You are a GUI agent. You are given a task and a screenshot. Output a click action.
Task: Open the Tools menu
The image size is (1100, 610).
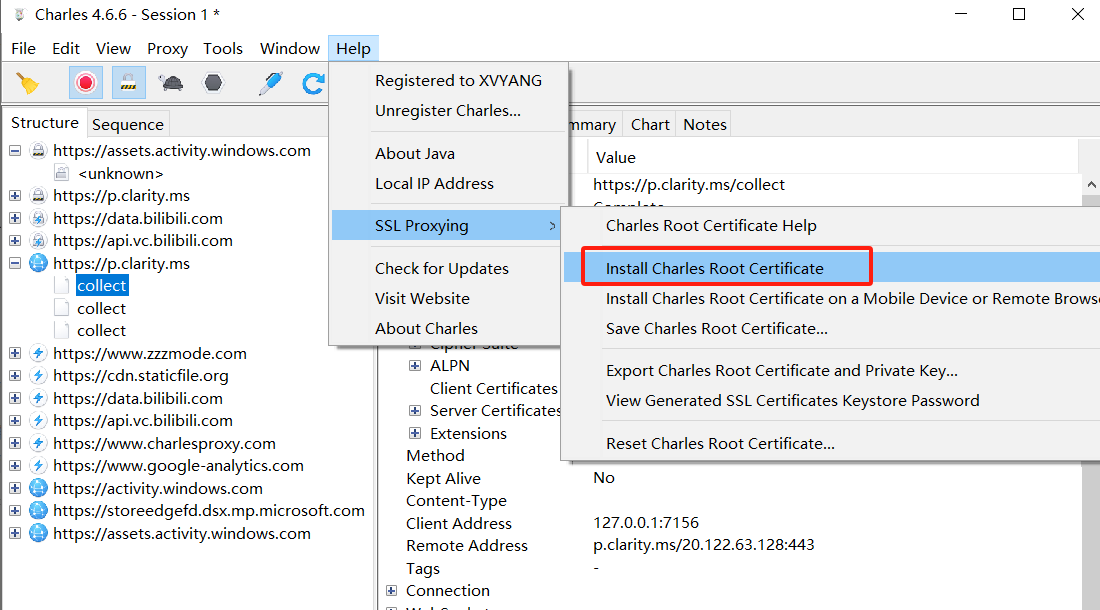[x=223, y=48]
